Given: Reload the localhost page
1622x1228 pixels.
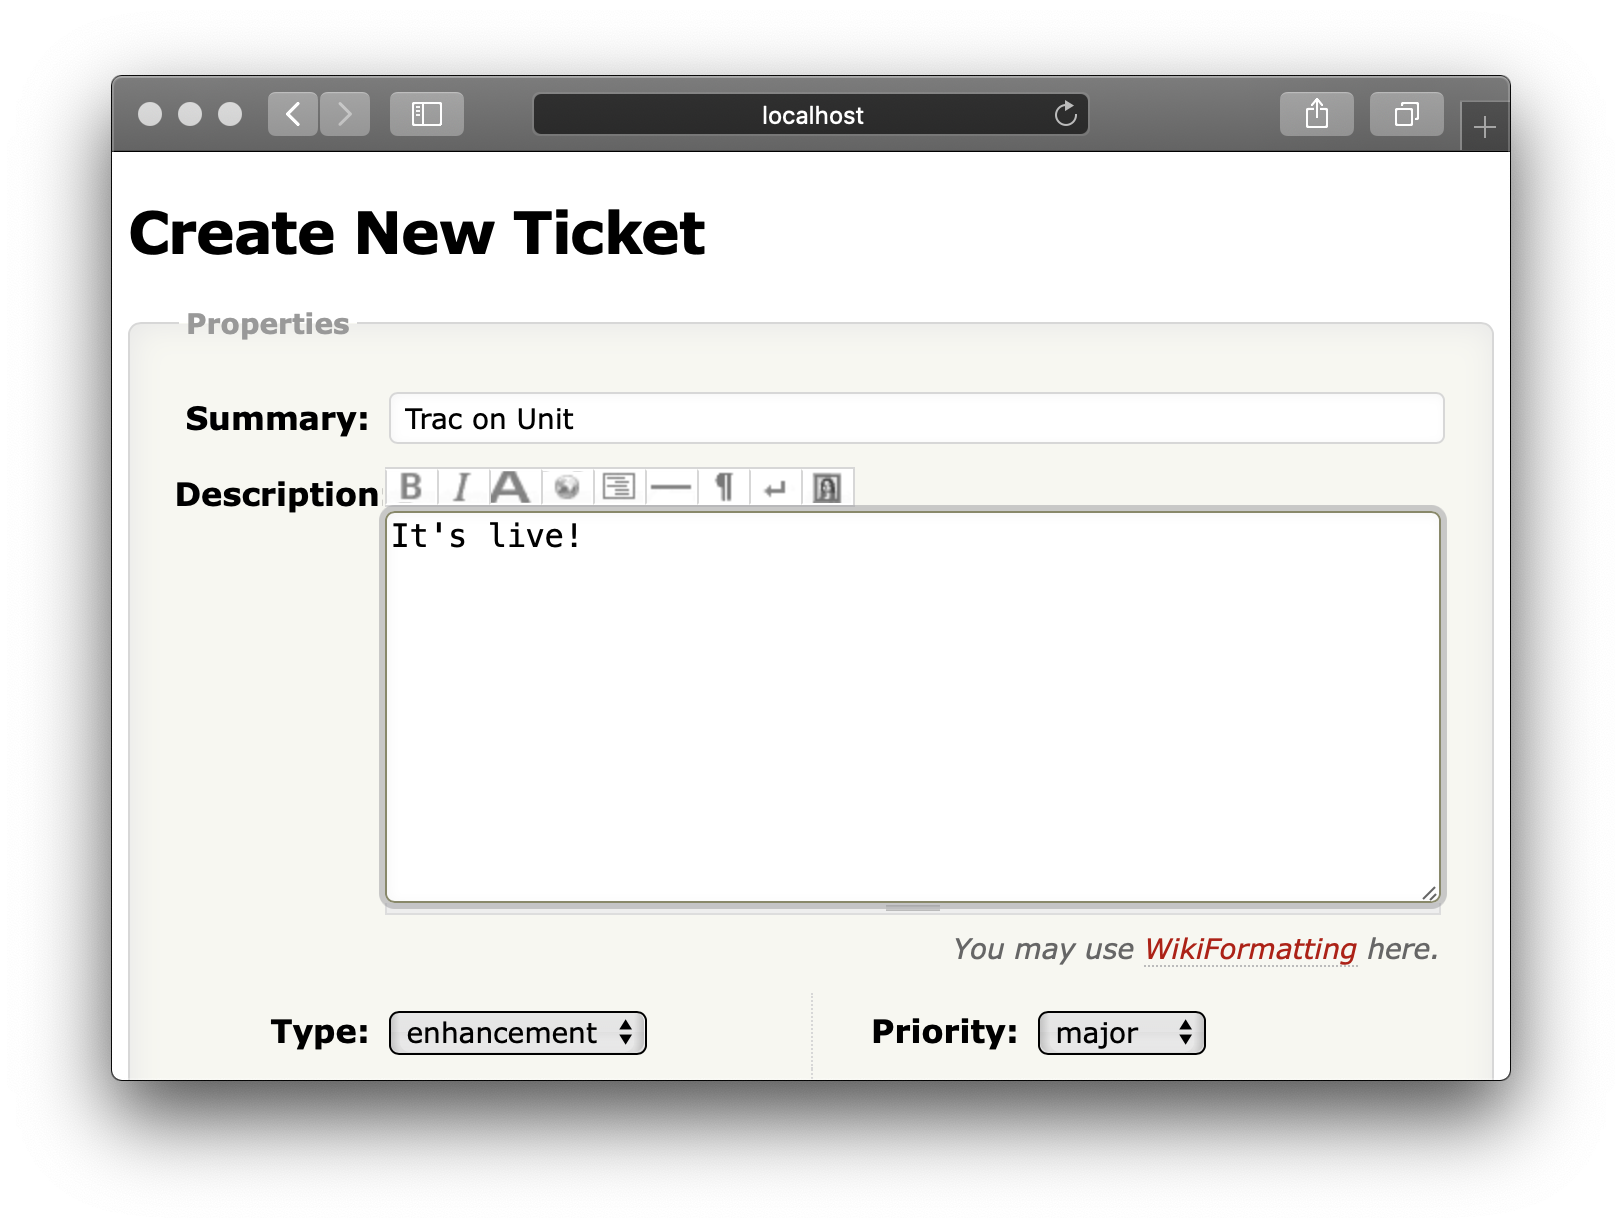Looking at the screenshot, I should click(x=1066, y=114).
